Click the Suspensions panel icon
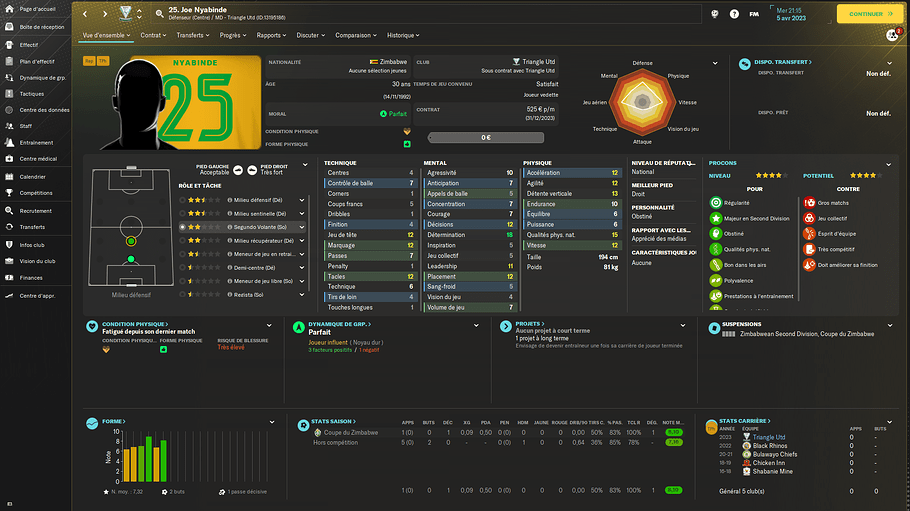This screenshot has height=511, width=910. point(714,329)
